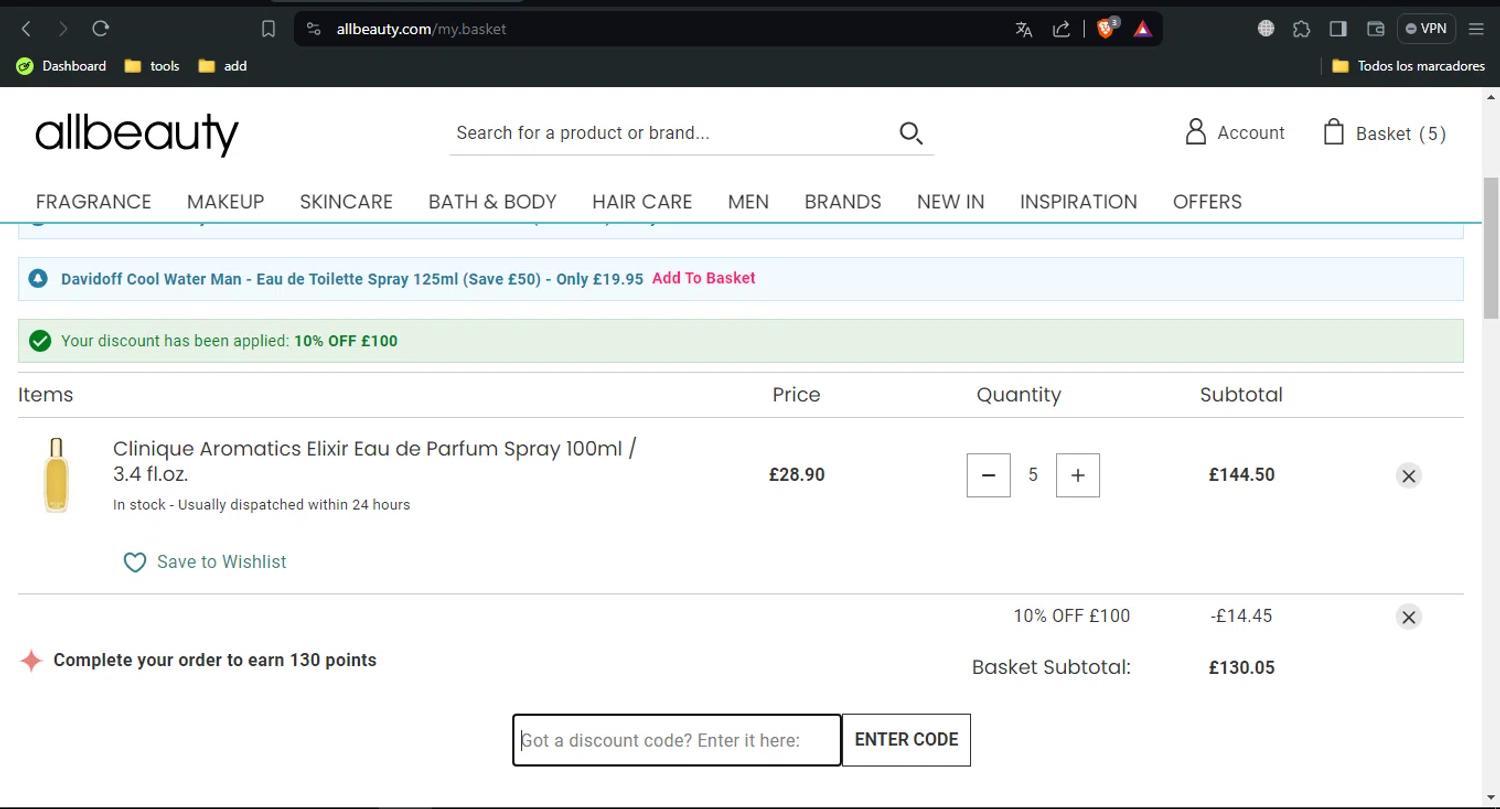
Task: Click the page vertical scrollbar thumb
Action: (x=1491, y=248)
